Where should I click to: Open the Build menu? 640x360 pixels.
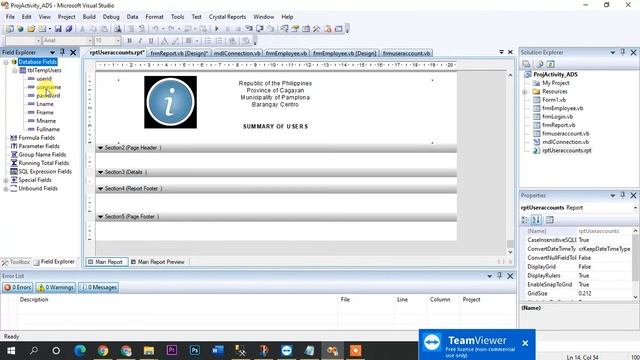(x=89, y=17)
